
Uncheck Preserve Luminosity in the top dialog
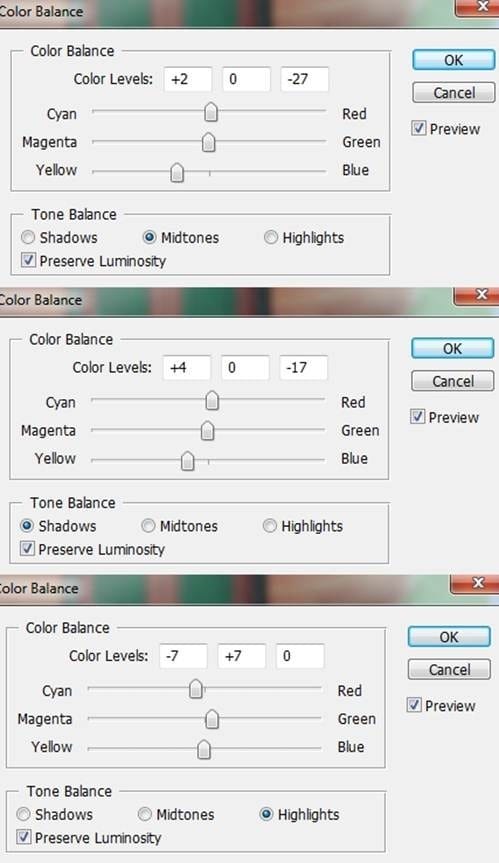(x=28, y=260)
